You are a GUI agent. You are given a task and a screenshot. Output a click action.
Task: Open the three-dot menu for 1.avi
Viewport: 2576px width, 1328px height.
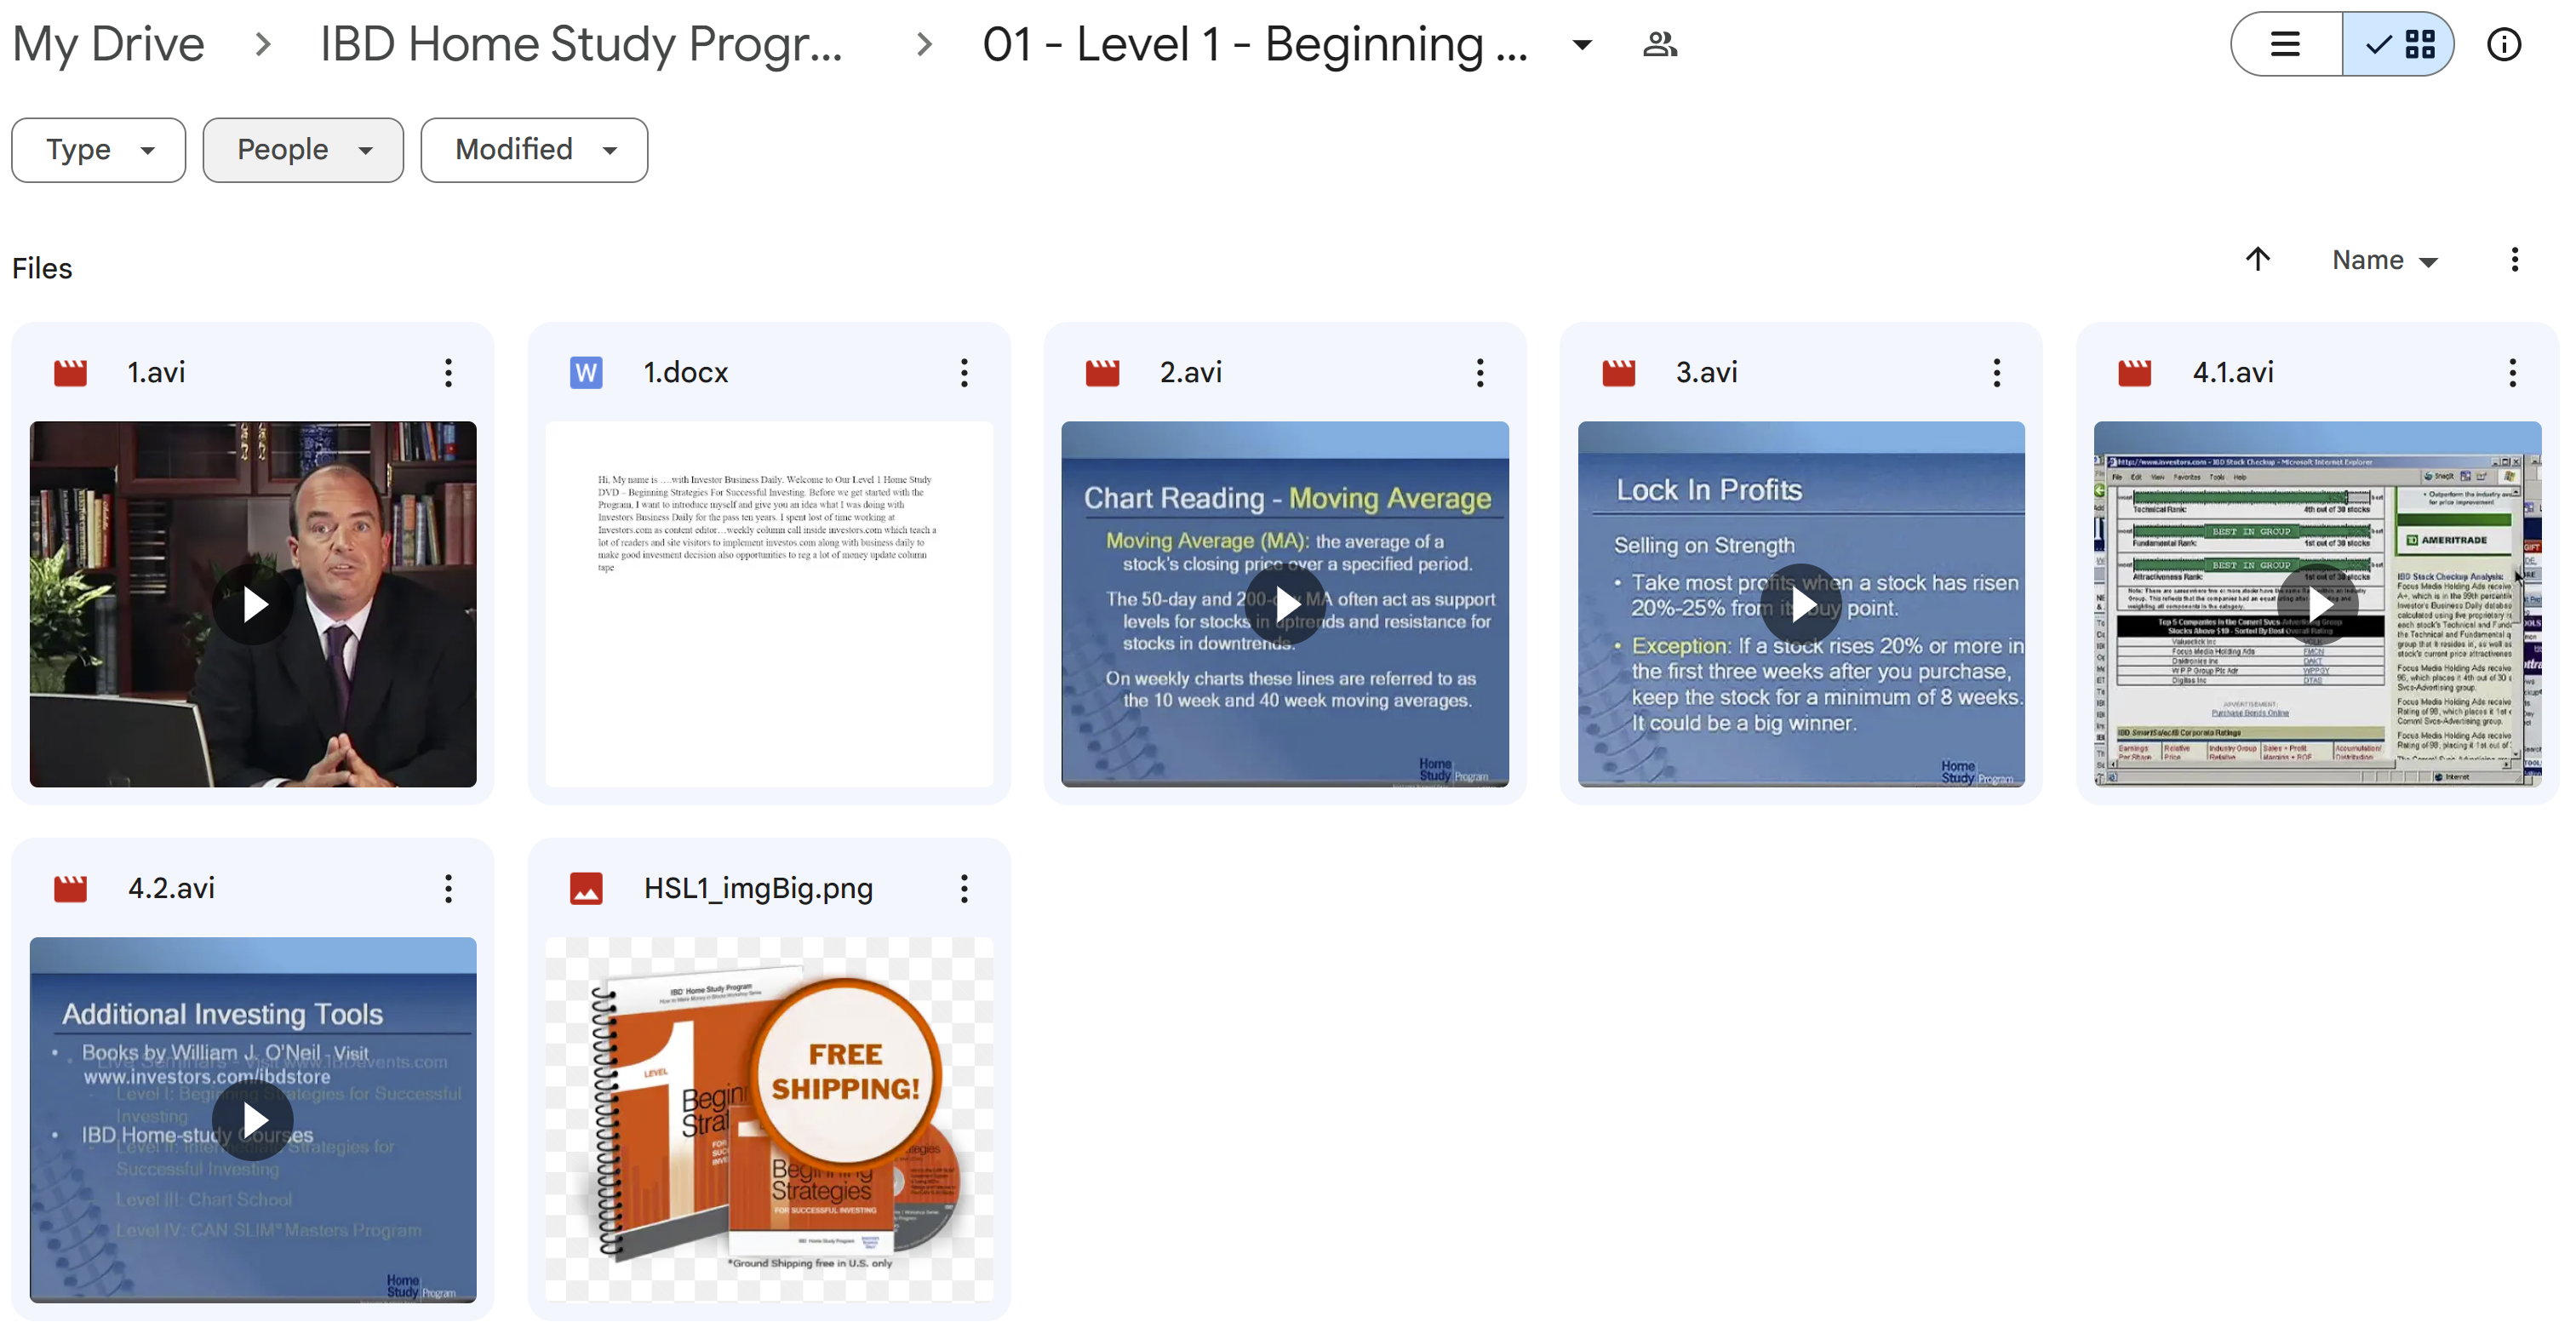click(445, 371)
